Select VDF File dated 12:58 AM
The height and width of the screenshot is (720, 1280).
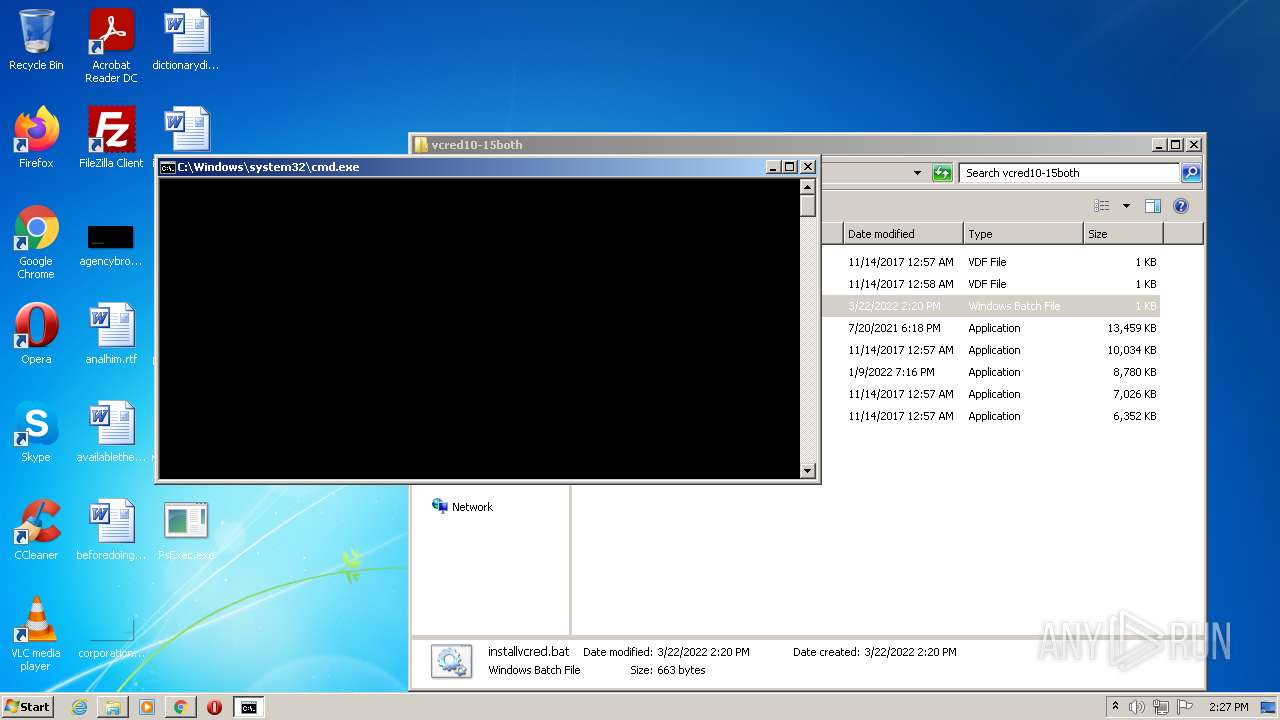[x=990, y=284]
